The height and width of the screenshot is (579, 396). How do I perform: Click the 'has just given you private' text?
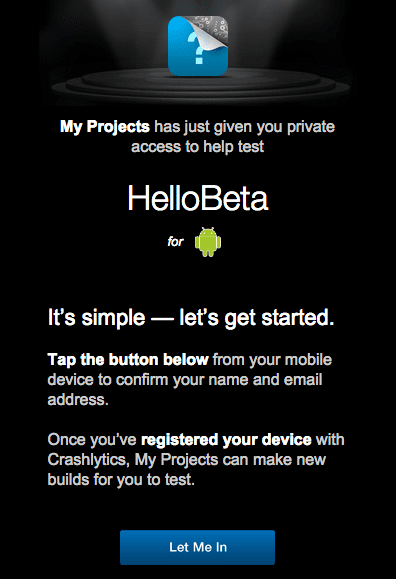[245, 127]
